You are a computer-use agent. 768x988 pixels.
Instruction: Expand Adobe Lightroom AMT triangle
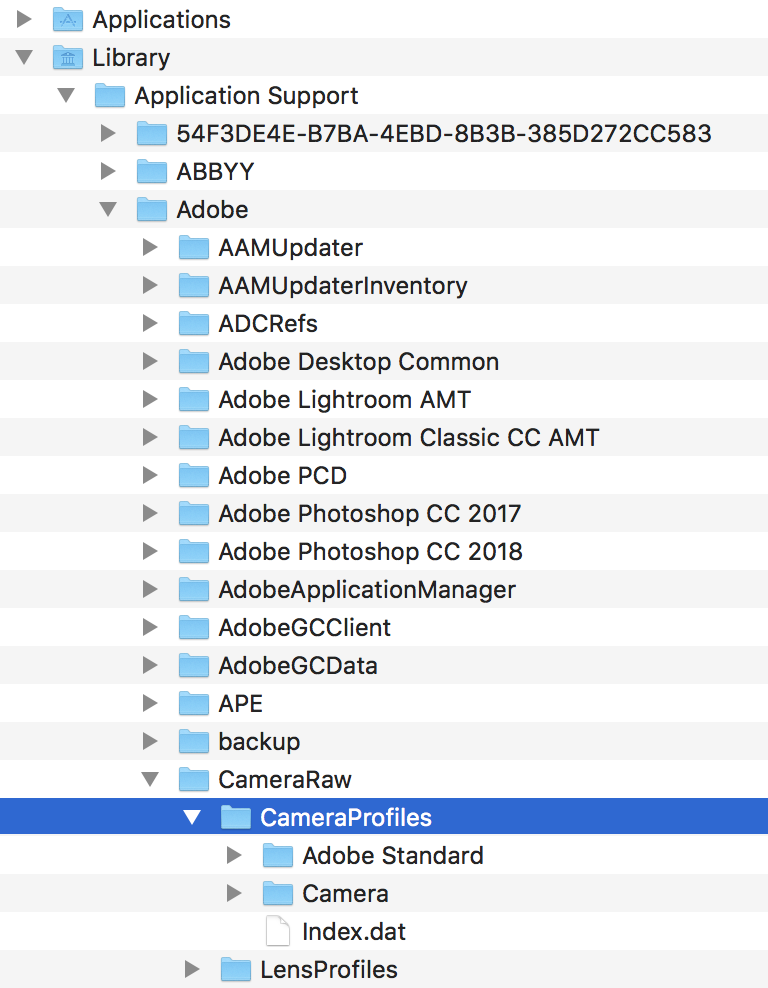pos(150,399)
